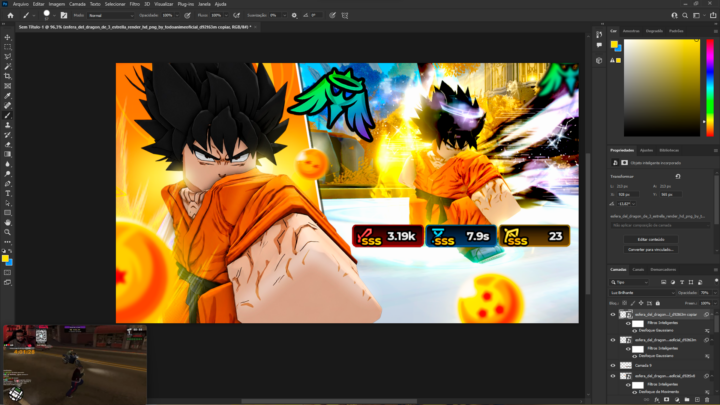Image resolution: width=720 pixels, height=405 pixels.
Task: Open the brush Modo Normal dropdown
Action: click(x=111, y=15)
